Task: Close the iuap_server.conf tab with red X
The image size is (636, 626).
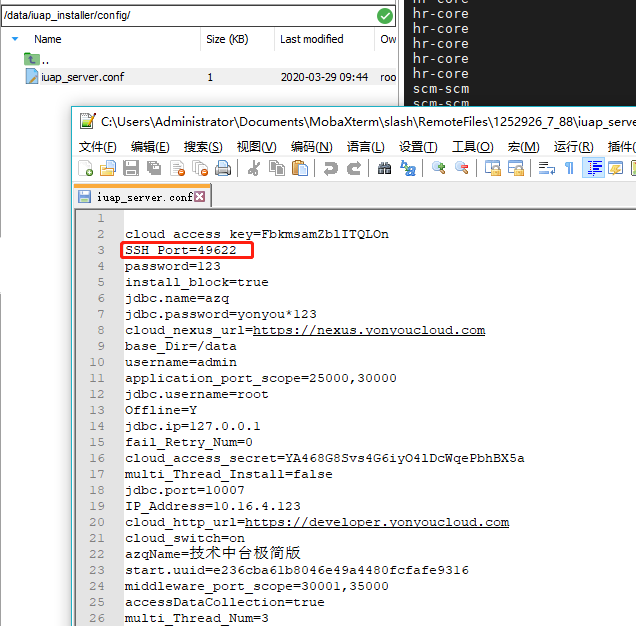Action: click(200, 197)
